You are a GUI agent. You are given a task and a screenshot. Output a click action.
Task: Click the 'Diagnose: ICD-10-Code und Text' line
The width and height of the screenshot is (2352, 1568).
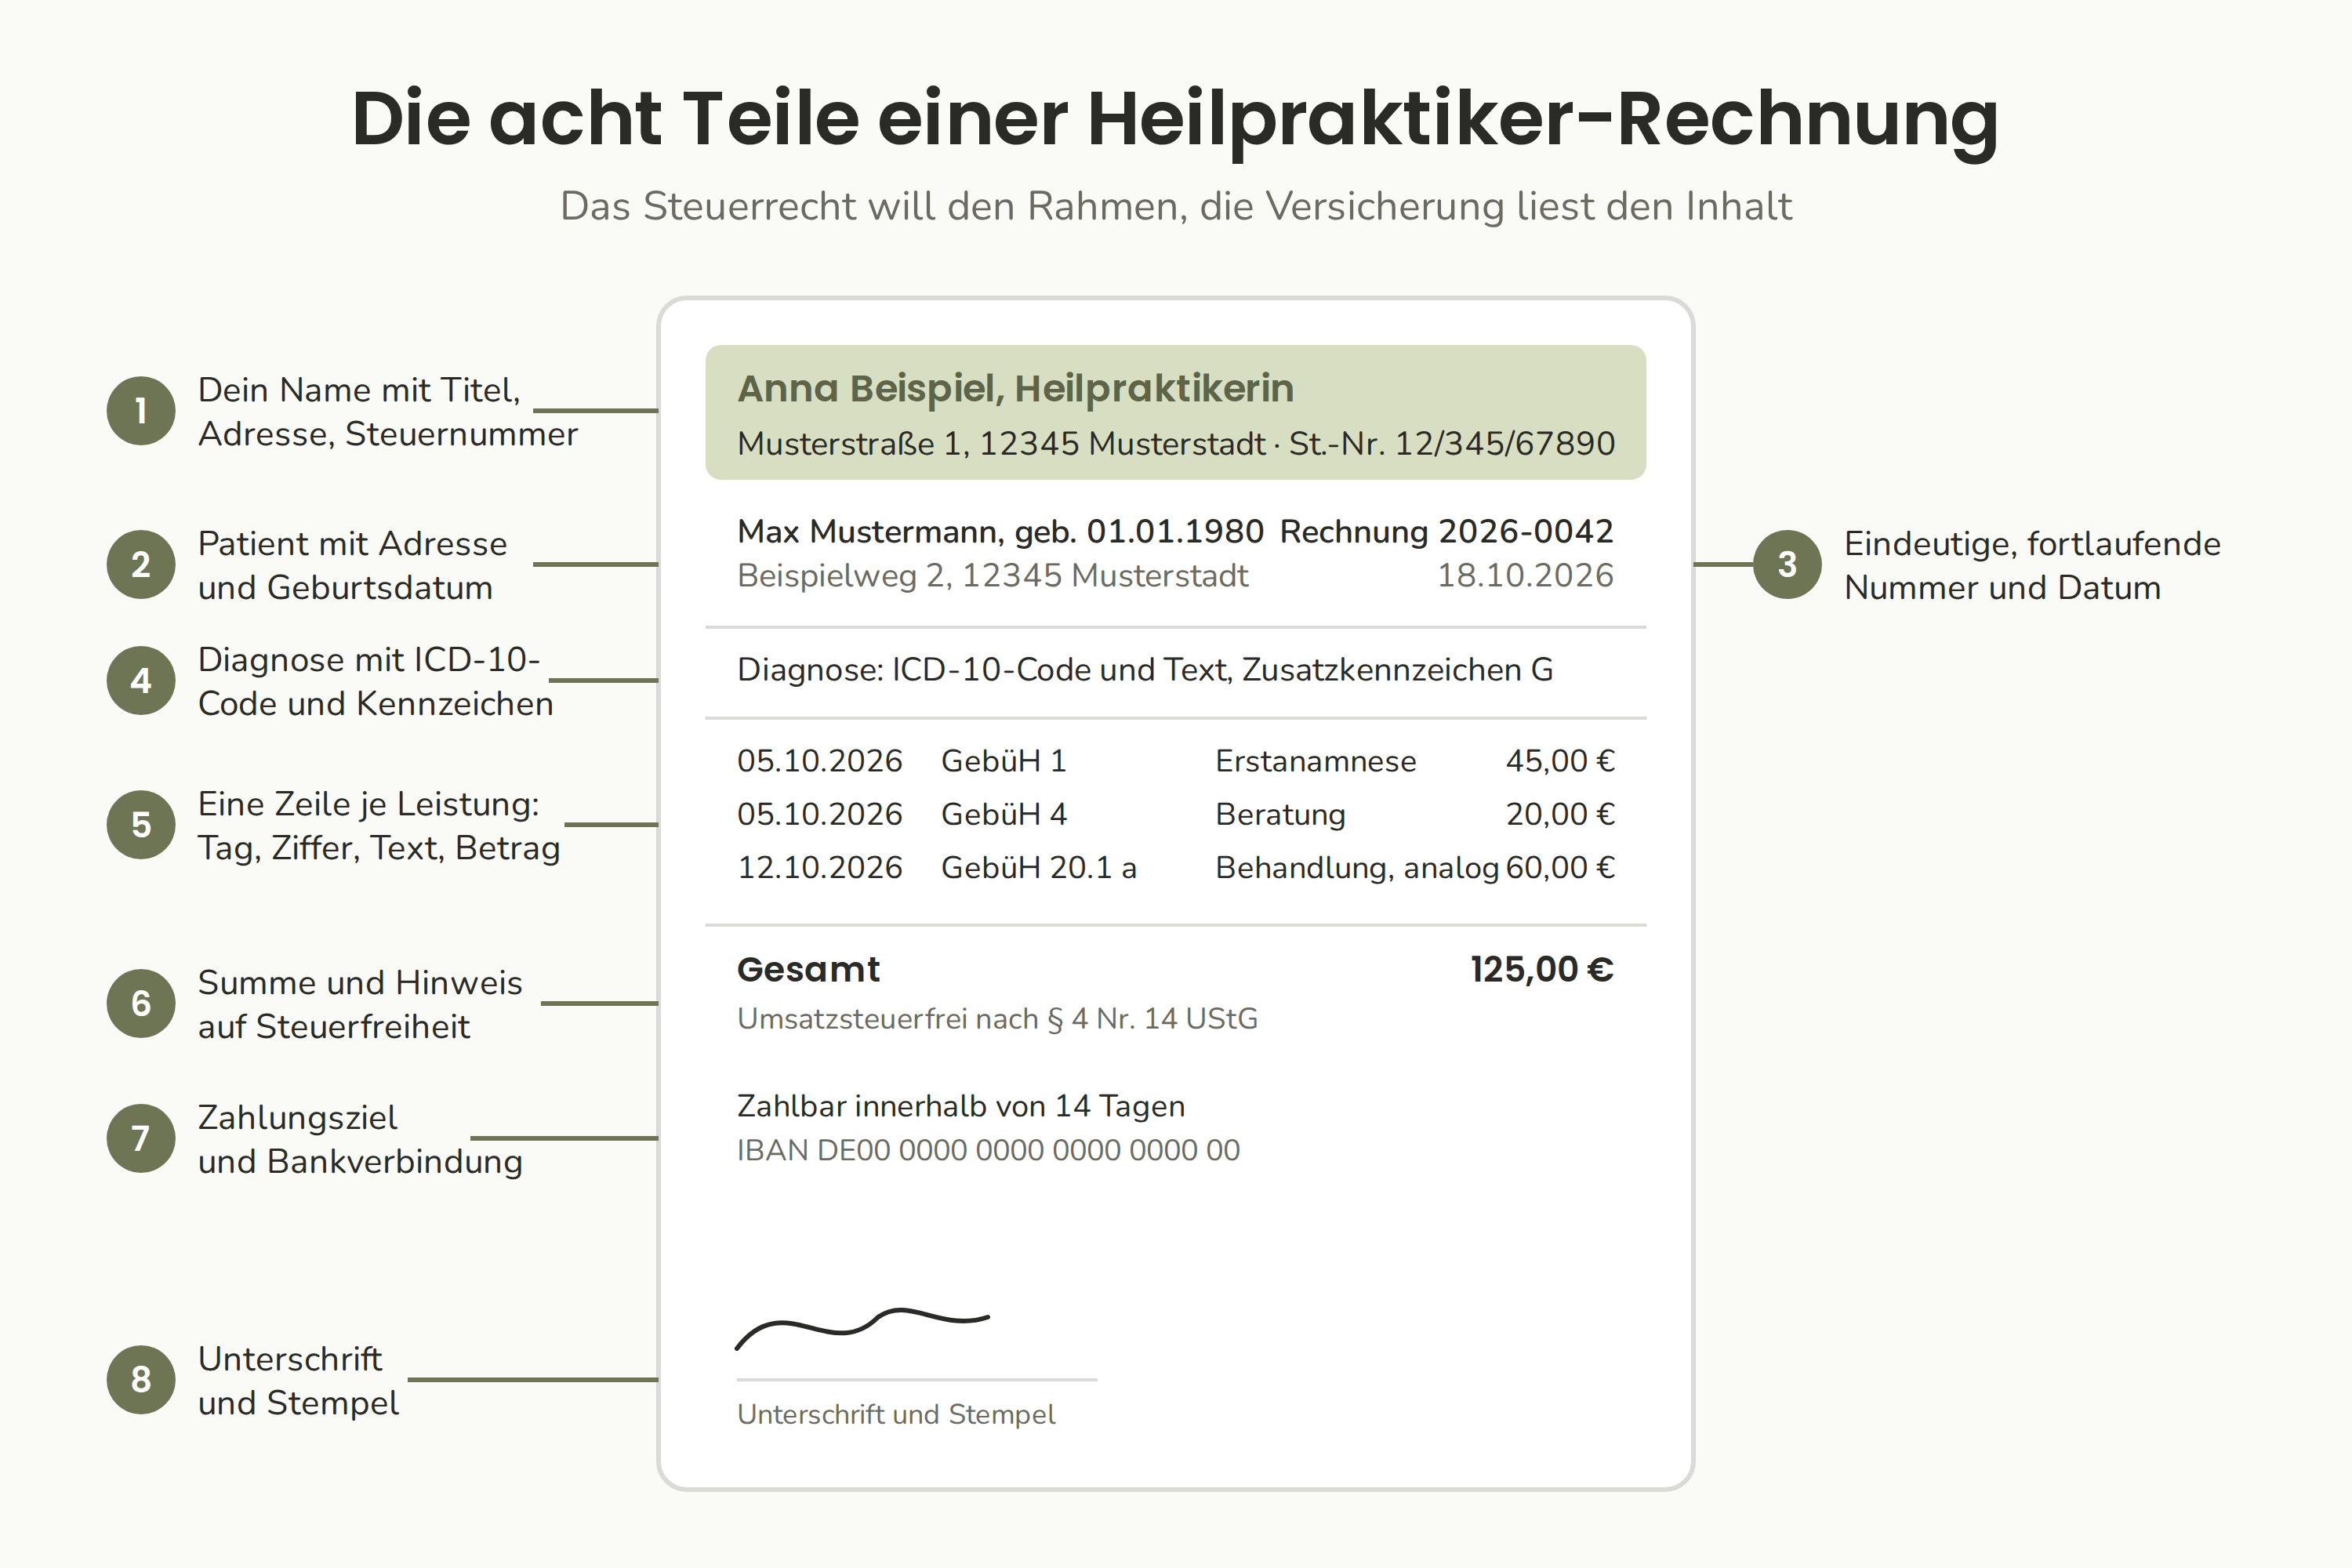click(x=1145, y=670)
